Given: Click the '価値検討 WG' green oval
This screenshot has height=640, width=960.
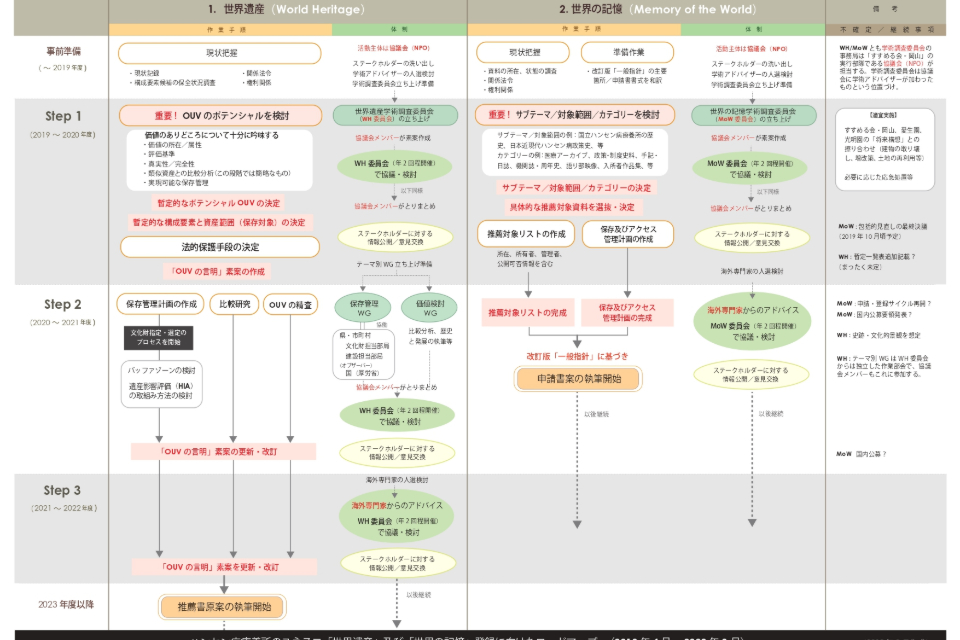Looking at the screenshot, I should point(430,308).
